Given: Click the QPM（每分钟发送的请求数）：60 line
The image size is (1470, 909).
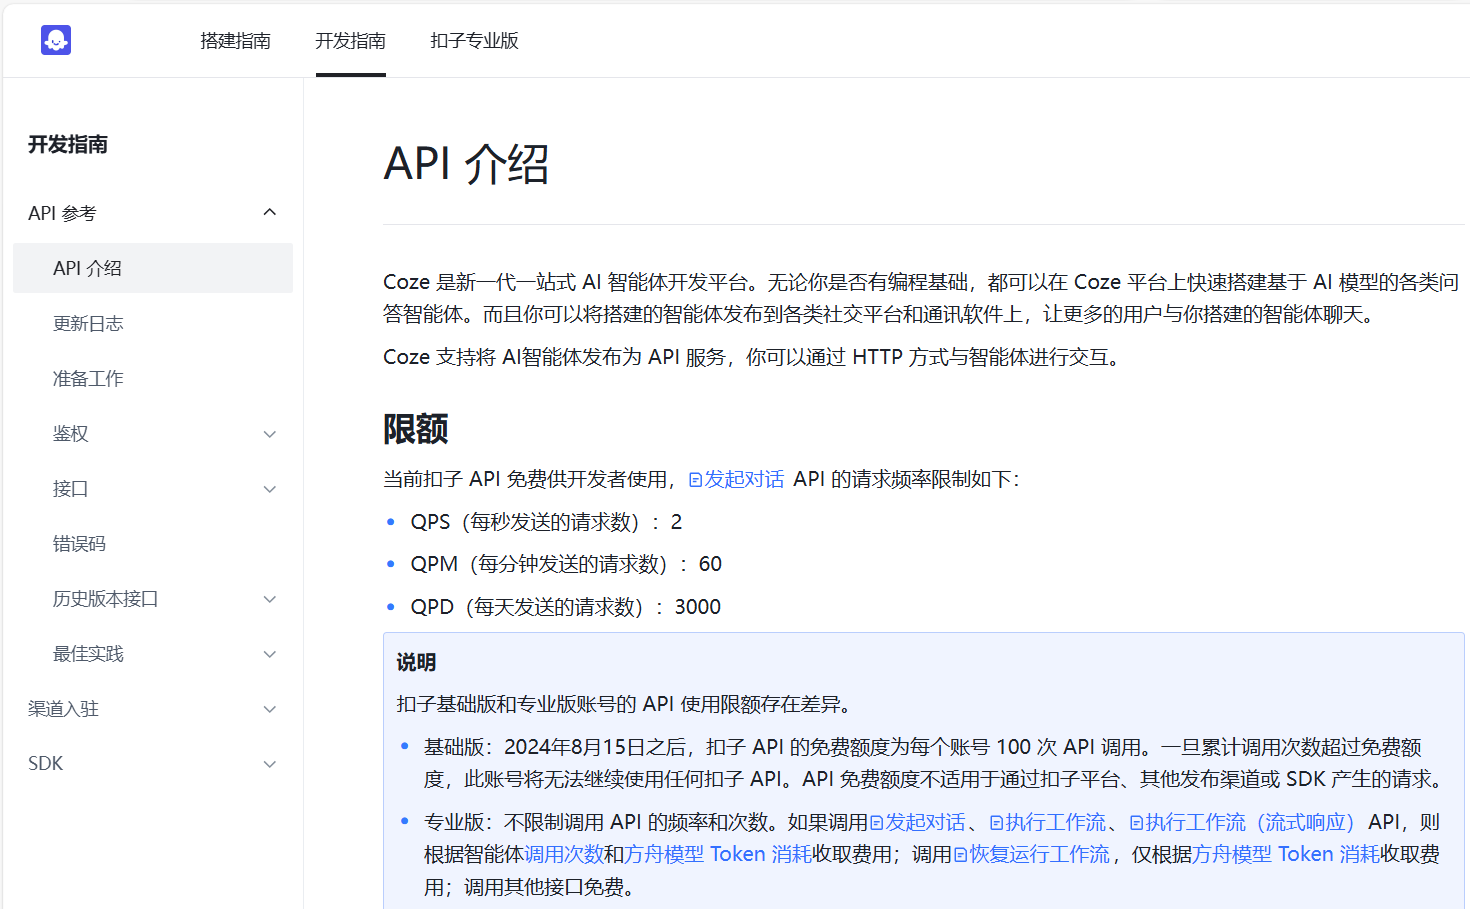Looking at the screenshot, I should [x=566, y=564].
